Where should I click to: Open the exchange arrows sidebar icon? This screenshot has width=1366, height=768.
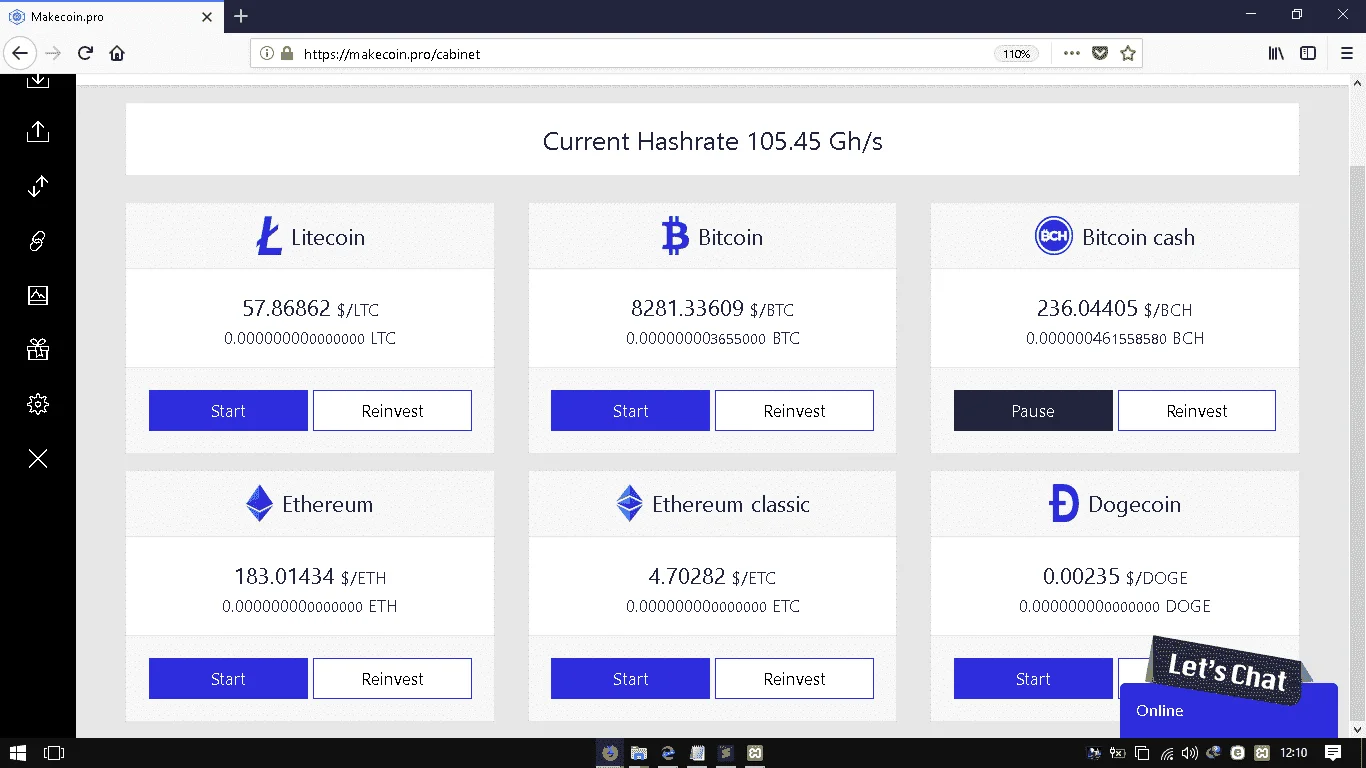click(38, 186)
